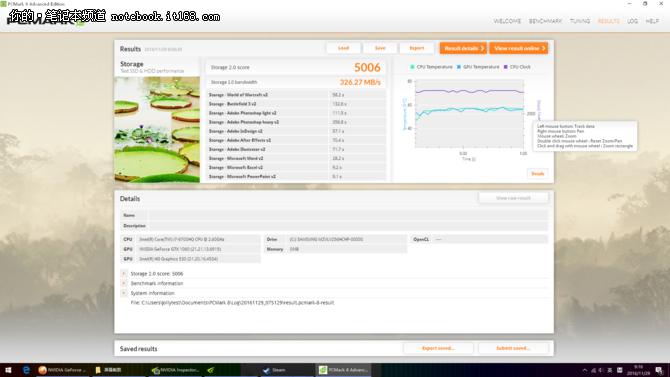This screenshot has width=670, height=377.
Task: Click the green NVIDIA icon in the taskbar
Action: click(x=211, y=370)
